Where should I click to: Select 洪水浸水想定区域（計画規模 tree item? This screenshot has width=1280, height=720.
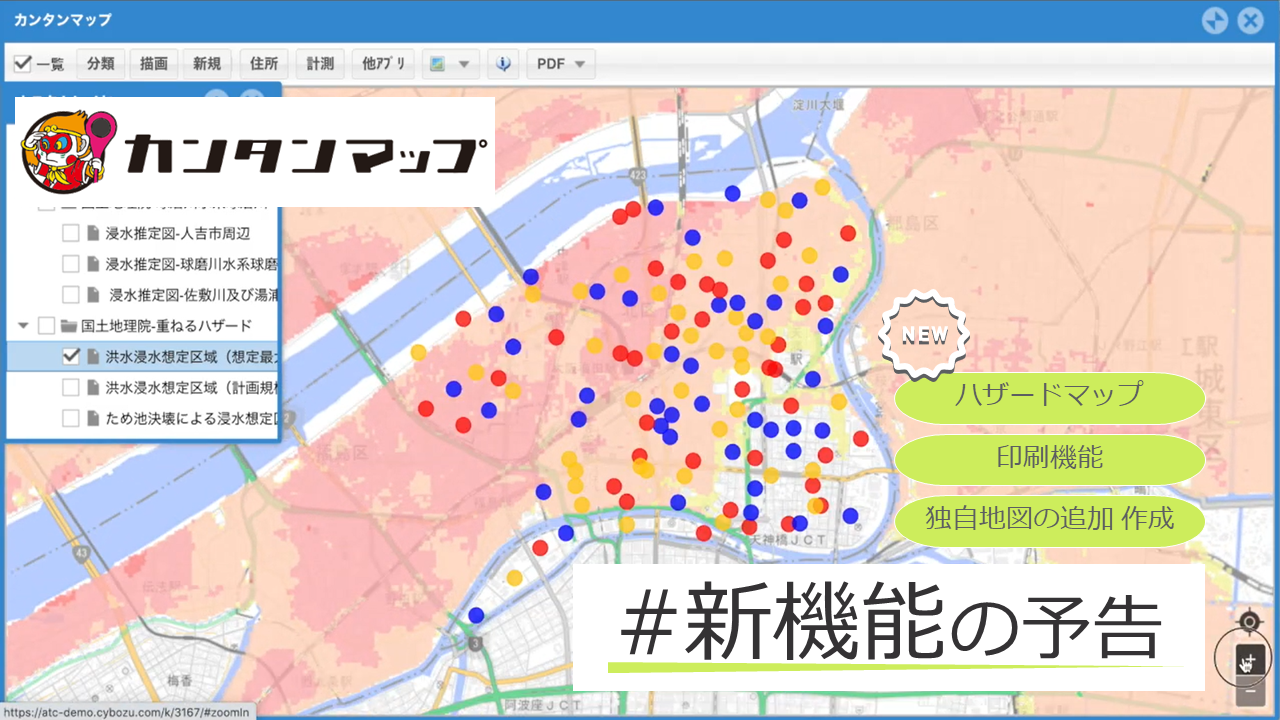[x=190, y=387]
